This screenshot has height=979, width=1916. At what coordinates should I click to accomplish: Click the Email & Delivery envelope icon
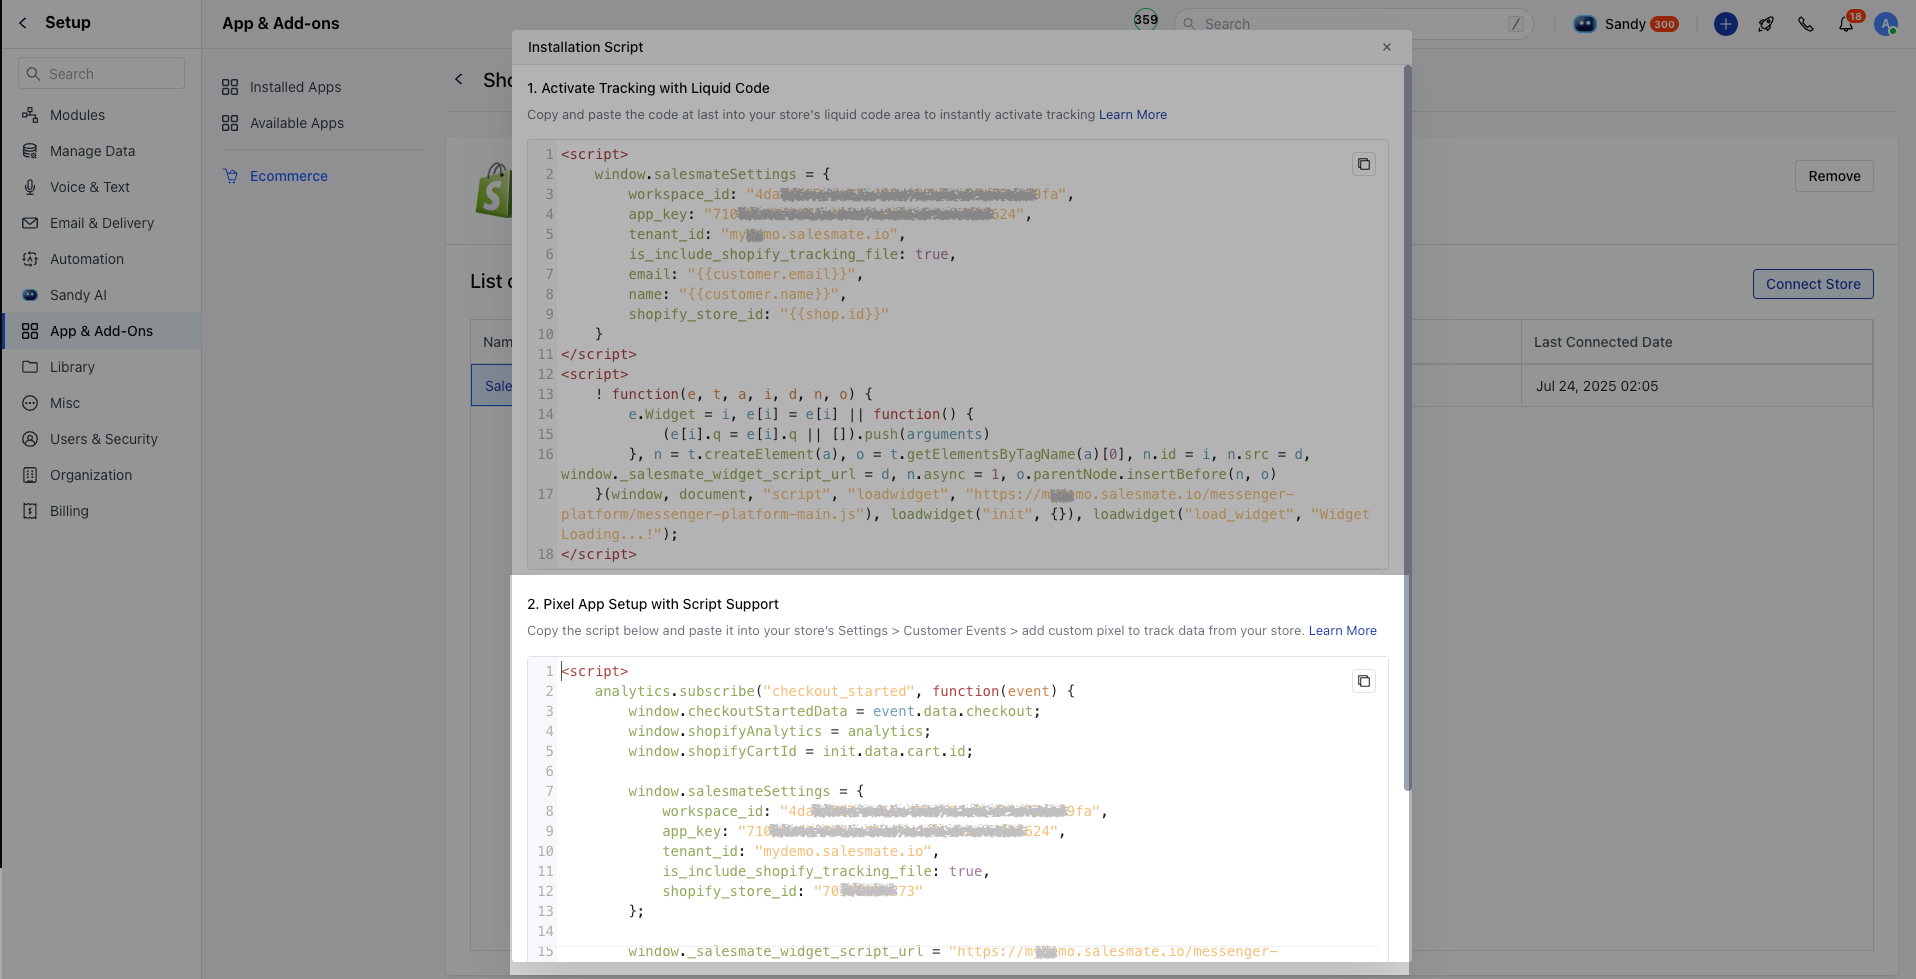(x=30, y=223)
